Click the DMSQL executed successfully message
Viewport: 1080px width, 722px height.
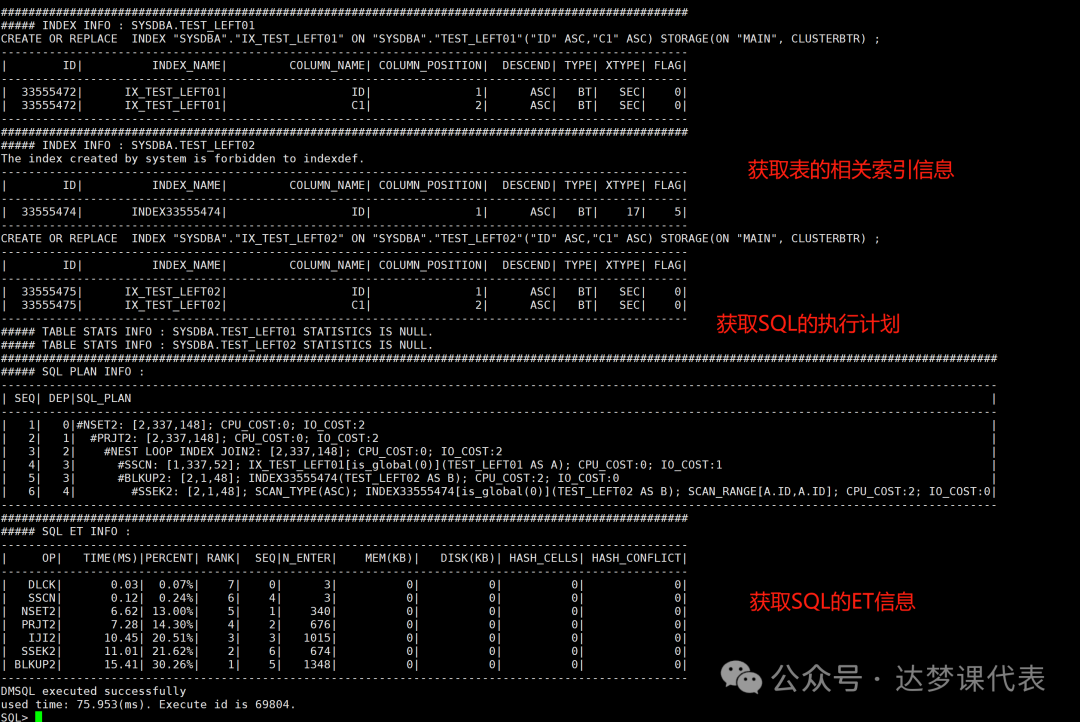coord(93,691)
